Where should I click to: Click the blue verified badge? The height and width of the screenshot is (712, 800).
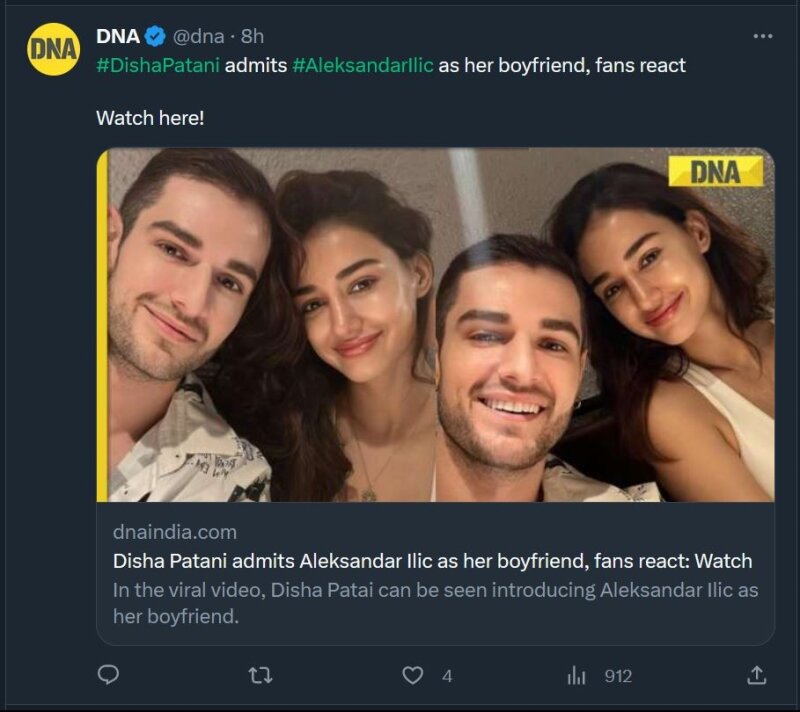coord(155,37)
